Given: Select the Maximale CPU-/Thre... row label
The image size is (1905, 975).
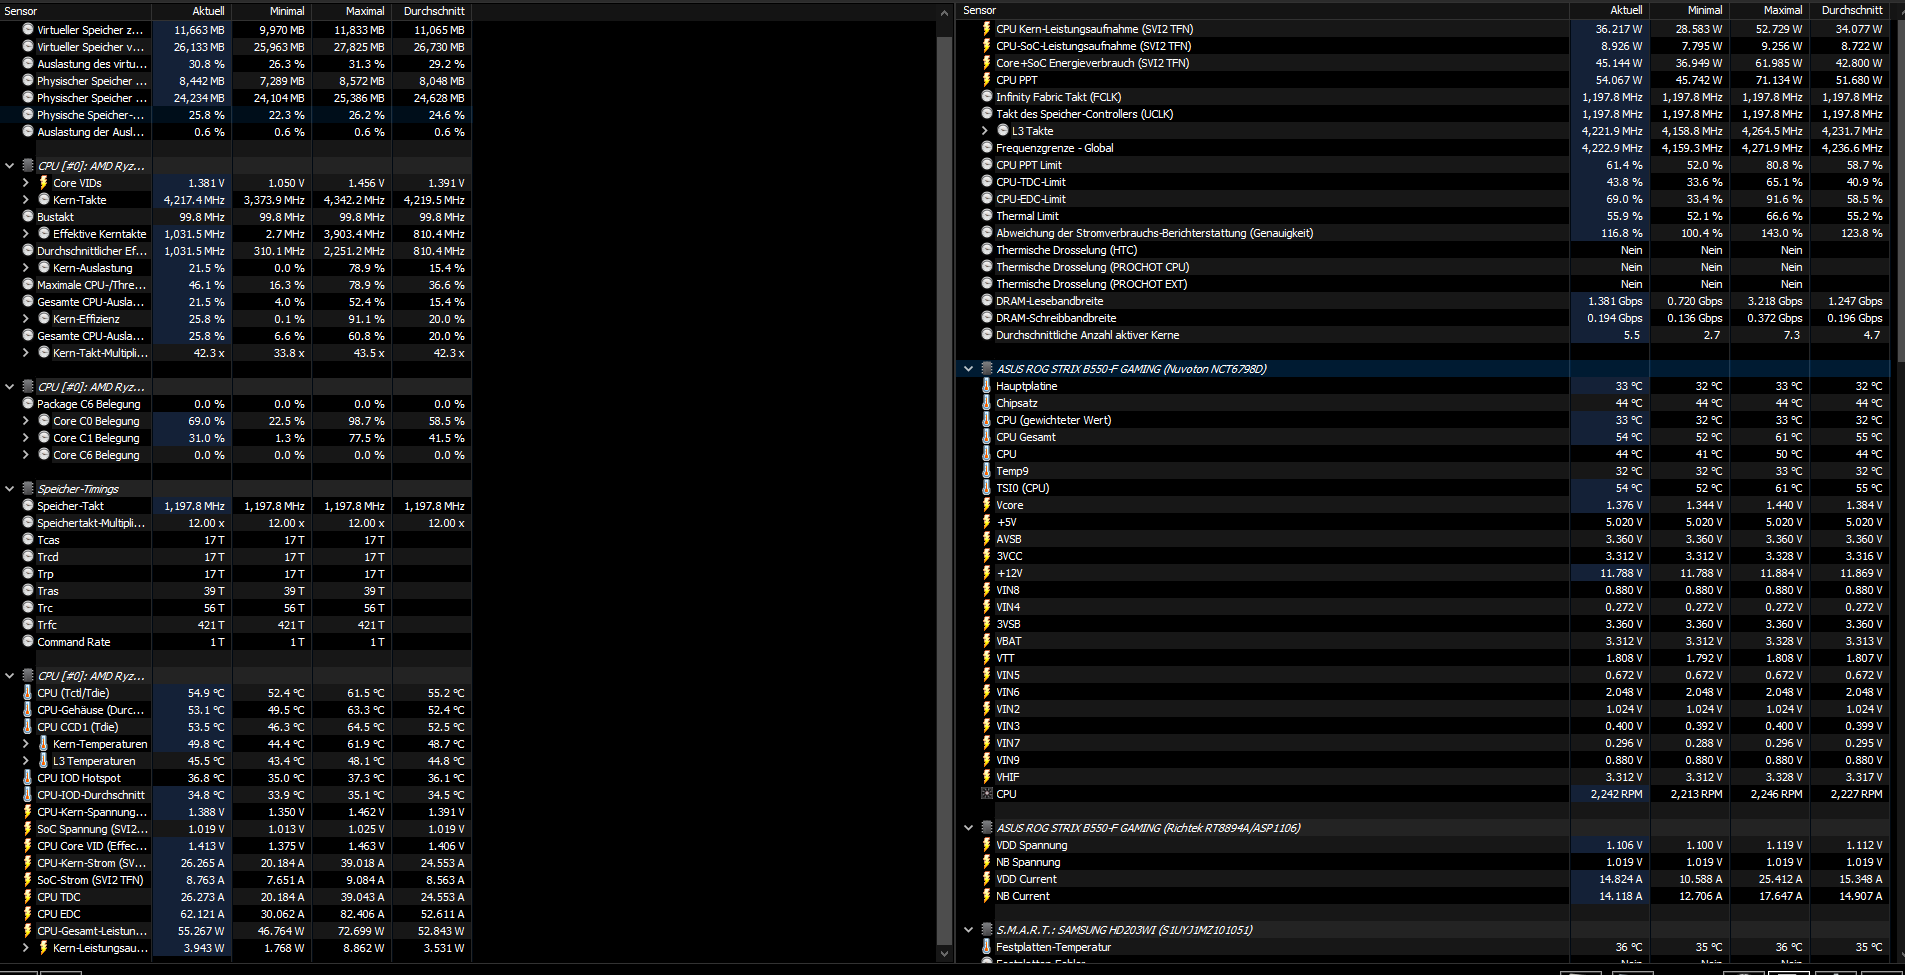Looking at the screenshot, I should (x=89, y=285).
